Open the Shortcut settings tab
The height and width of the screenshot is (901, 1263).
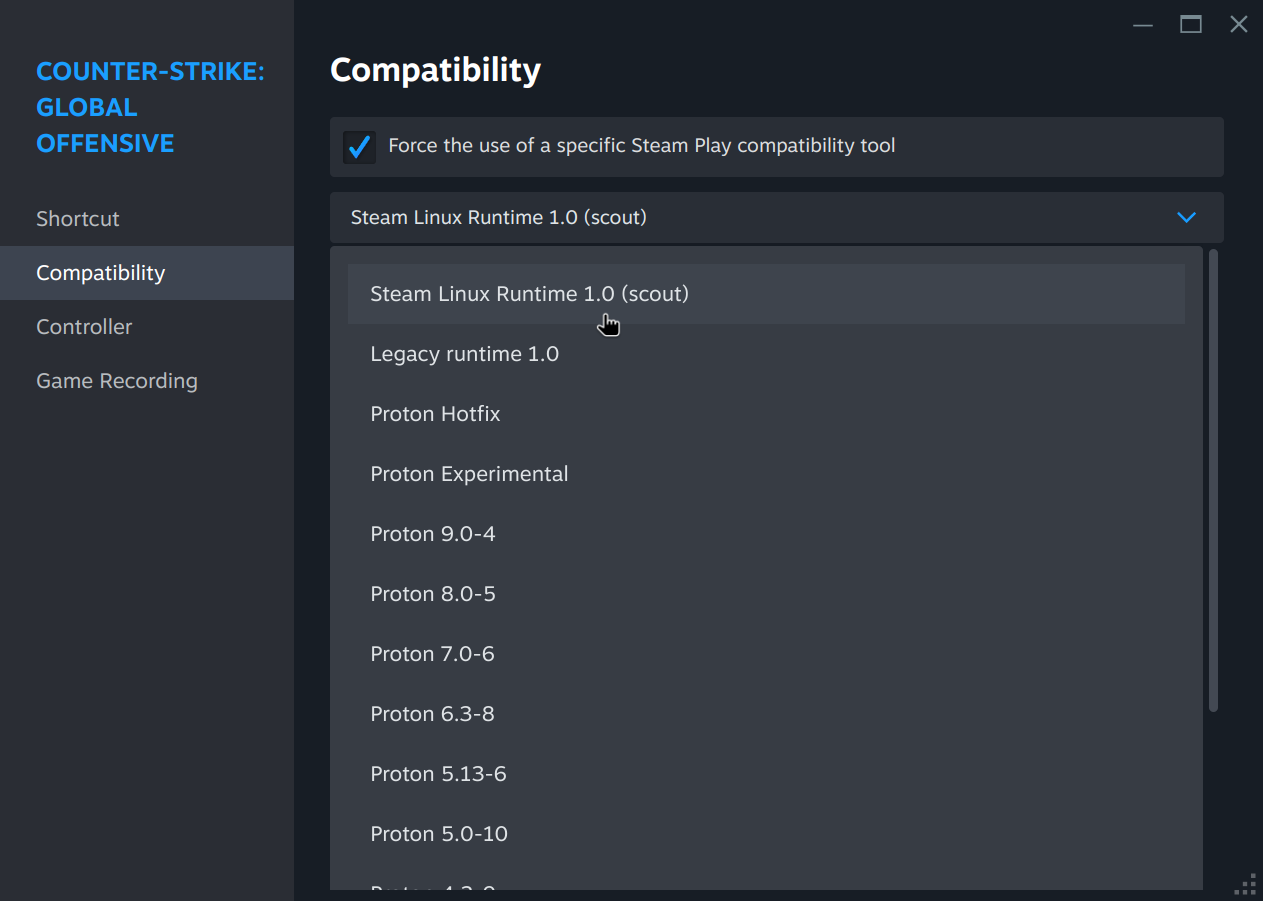[x=147, y=219]
